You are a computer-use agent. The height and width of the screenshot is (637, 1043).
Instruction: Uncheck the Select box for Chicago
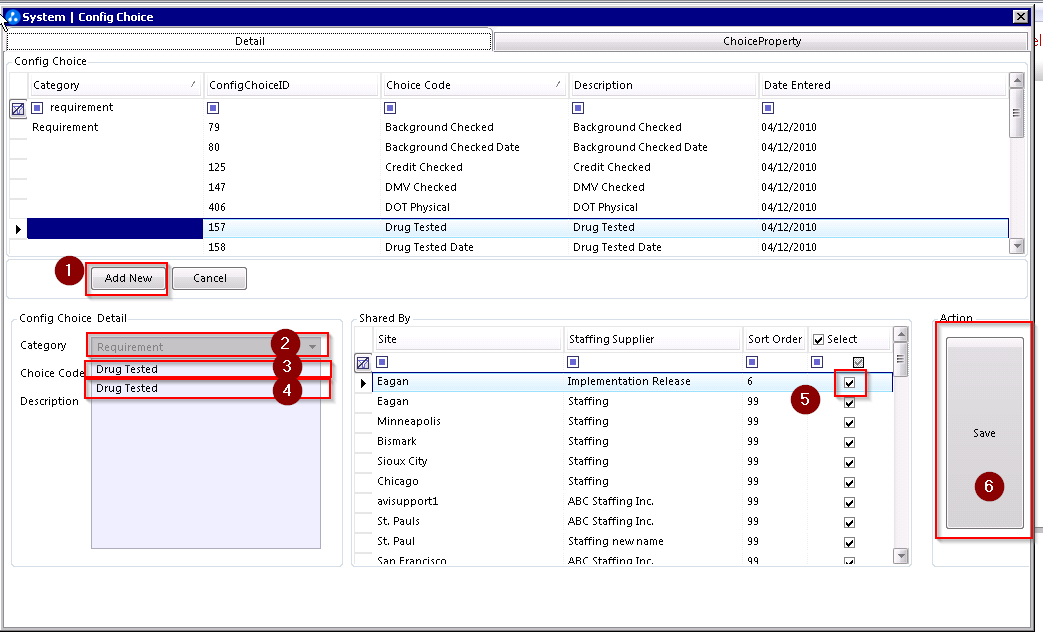849,482
